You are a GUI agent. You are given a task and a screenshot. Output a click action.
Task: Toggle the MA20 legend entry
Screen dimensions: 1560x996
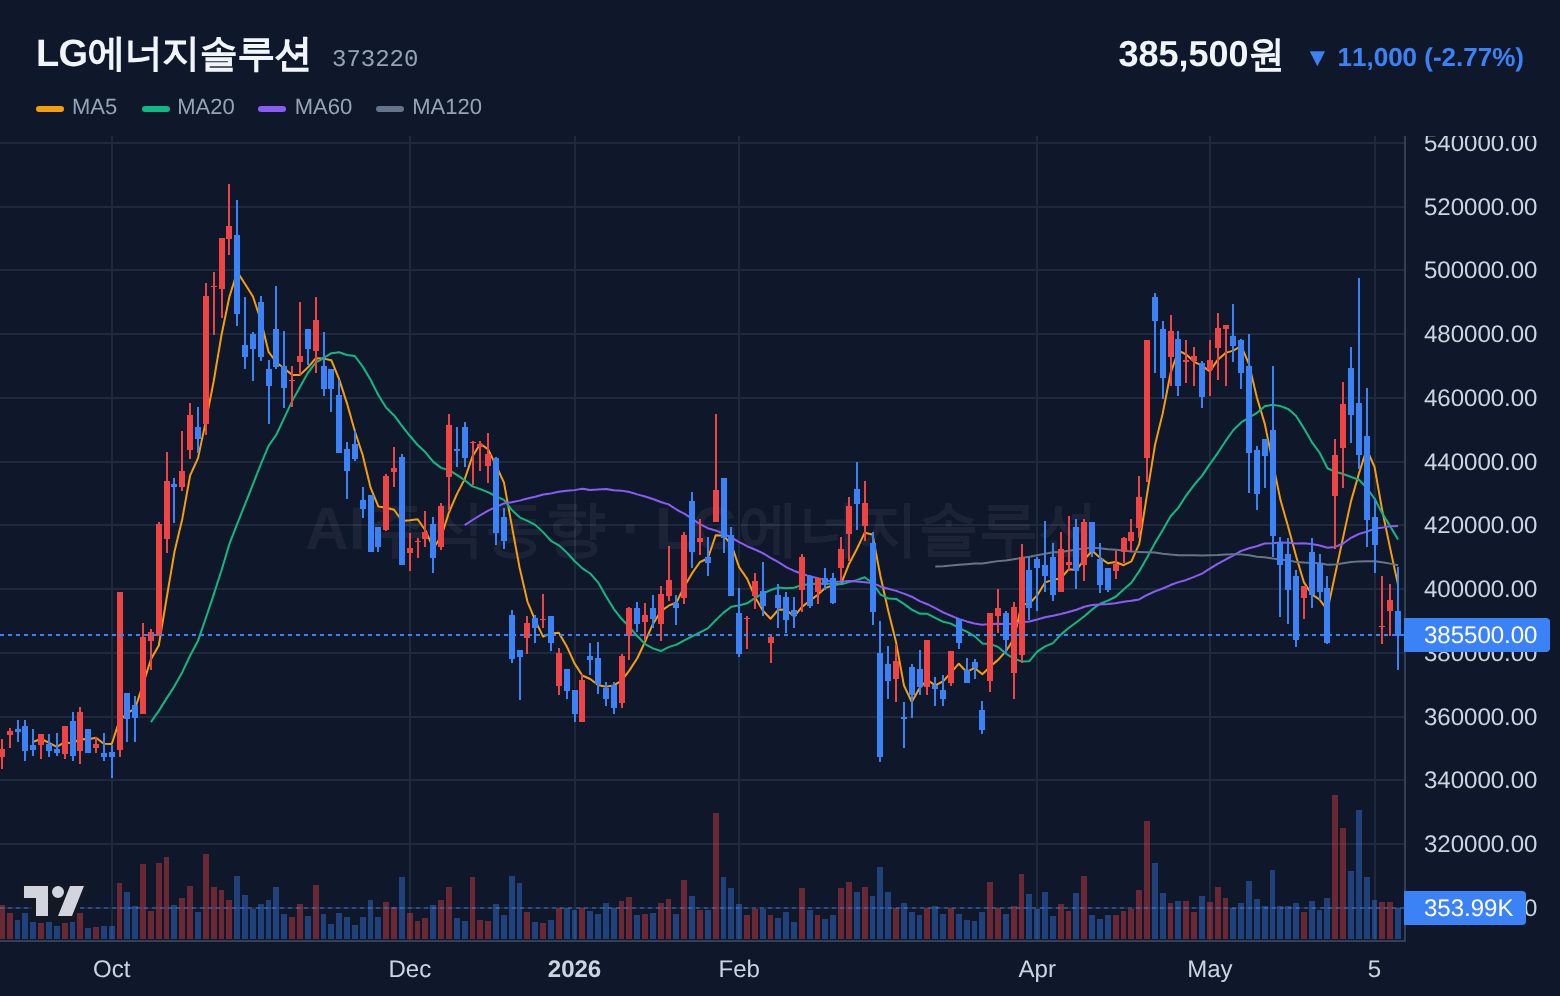188,107
